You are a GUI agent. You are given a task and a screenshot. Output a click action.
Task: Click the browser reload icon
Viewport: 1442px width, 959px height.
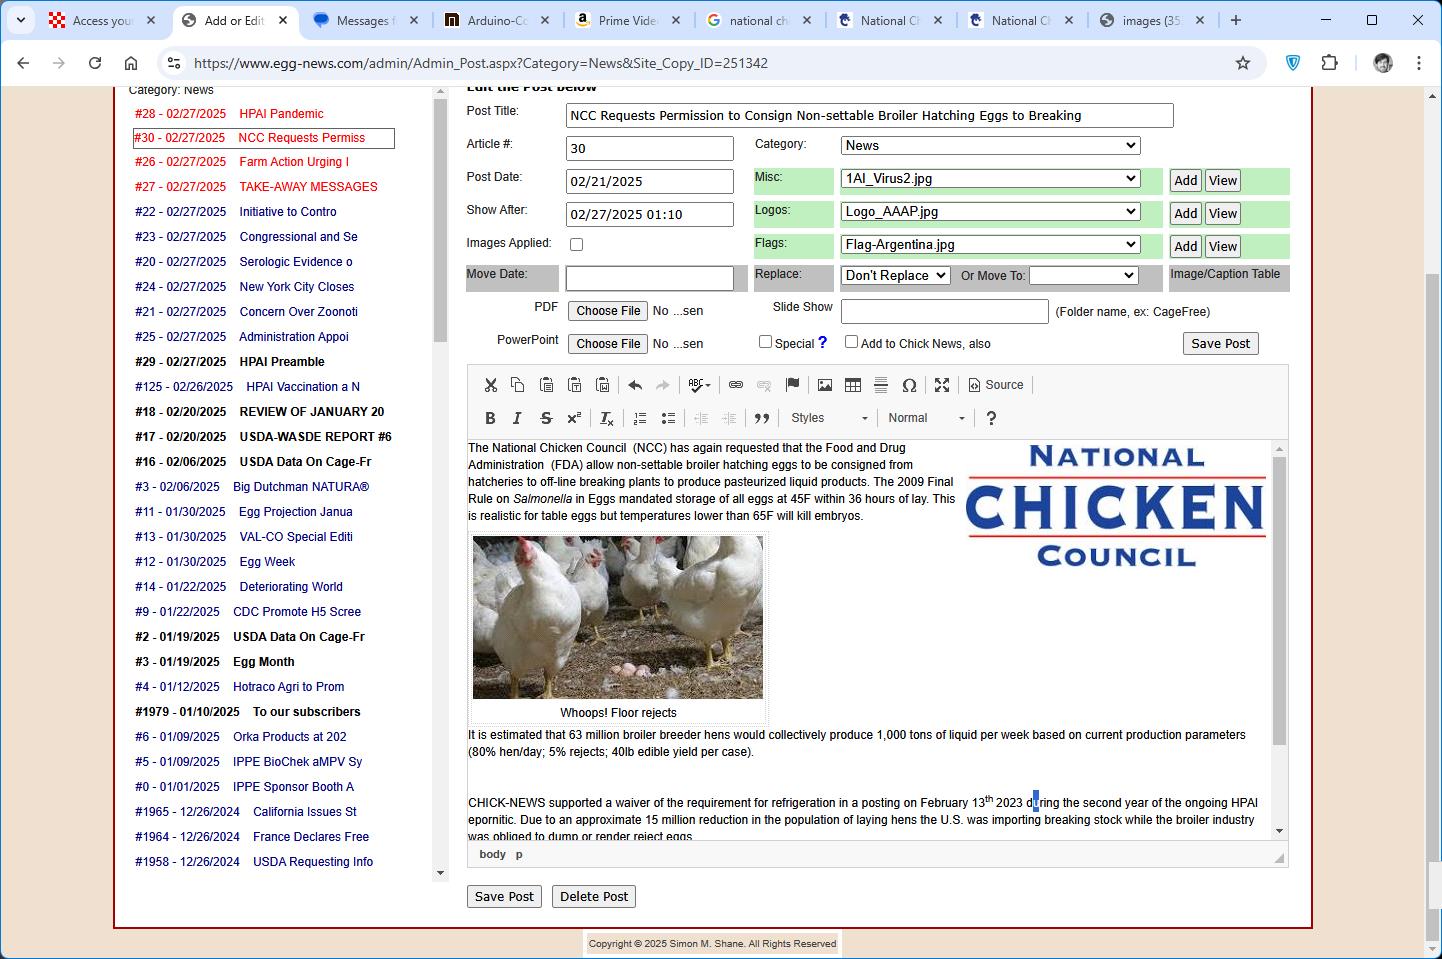coord(95,63)
